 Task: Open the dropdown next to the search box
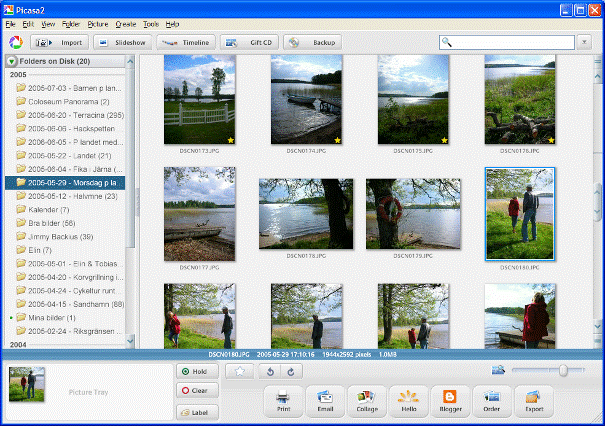tap(584, 42)
